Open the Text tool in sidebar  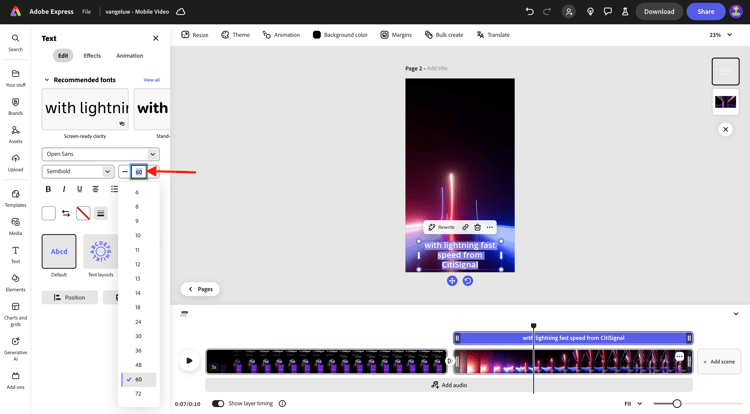(15, 254)
